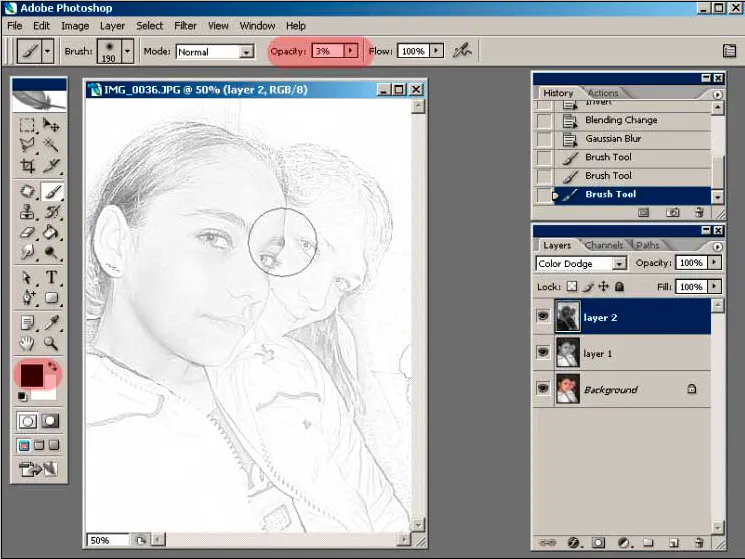Open the History panel flyout menu
This screenshot has height=559, width=745.
pos(717,95)
